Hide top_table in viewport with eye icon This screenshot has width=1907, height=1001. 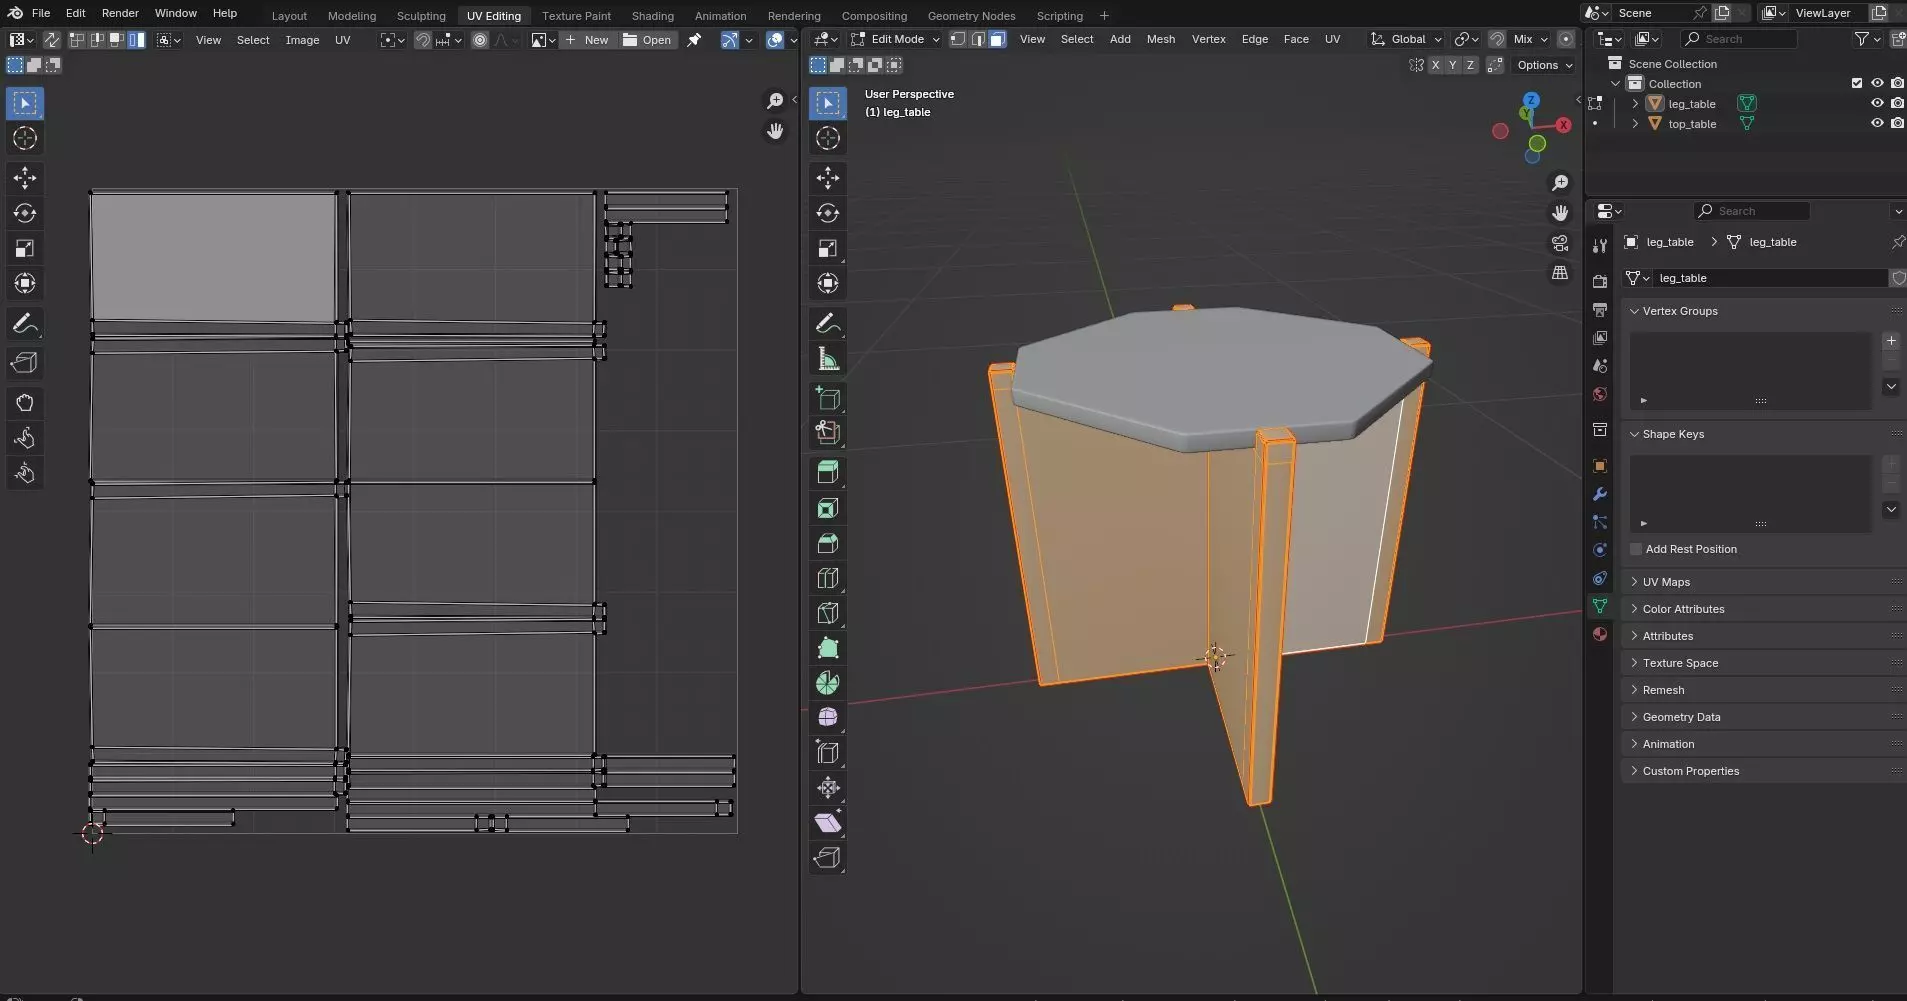click(1877, 123)
